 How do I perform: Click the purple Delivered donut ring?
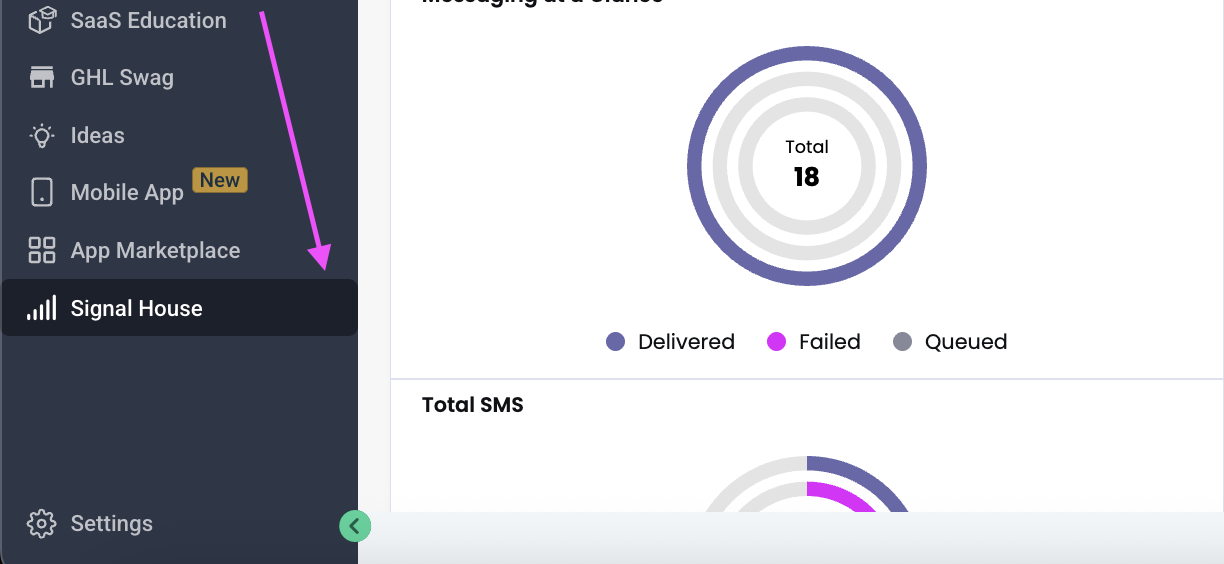[x=694, y=166]
